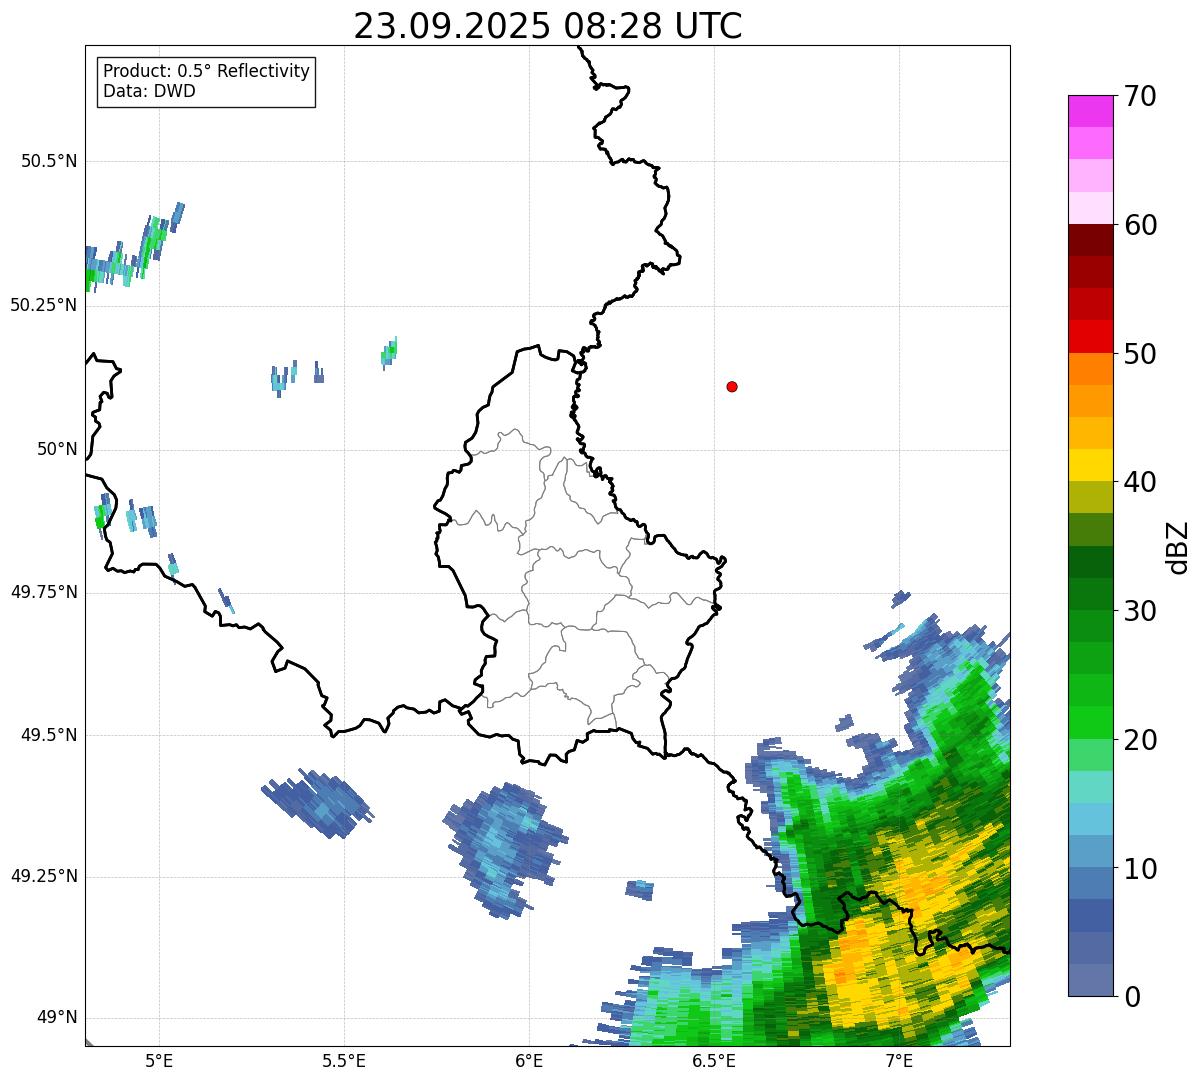The height and width of the screenshot is (1081, 1202).
Task: Click the Data: DWD text
Action: tap(149, 91)
